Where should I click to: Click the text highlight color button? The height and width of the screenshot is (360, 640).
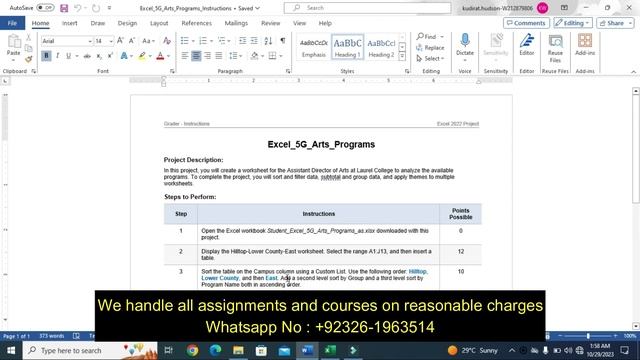click(x=142, y=56)
